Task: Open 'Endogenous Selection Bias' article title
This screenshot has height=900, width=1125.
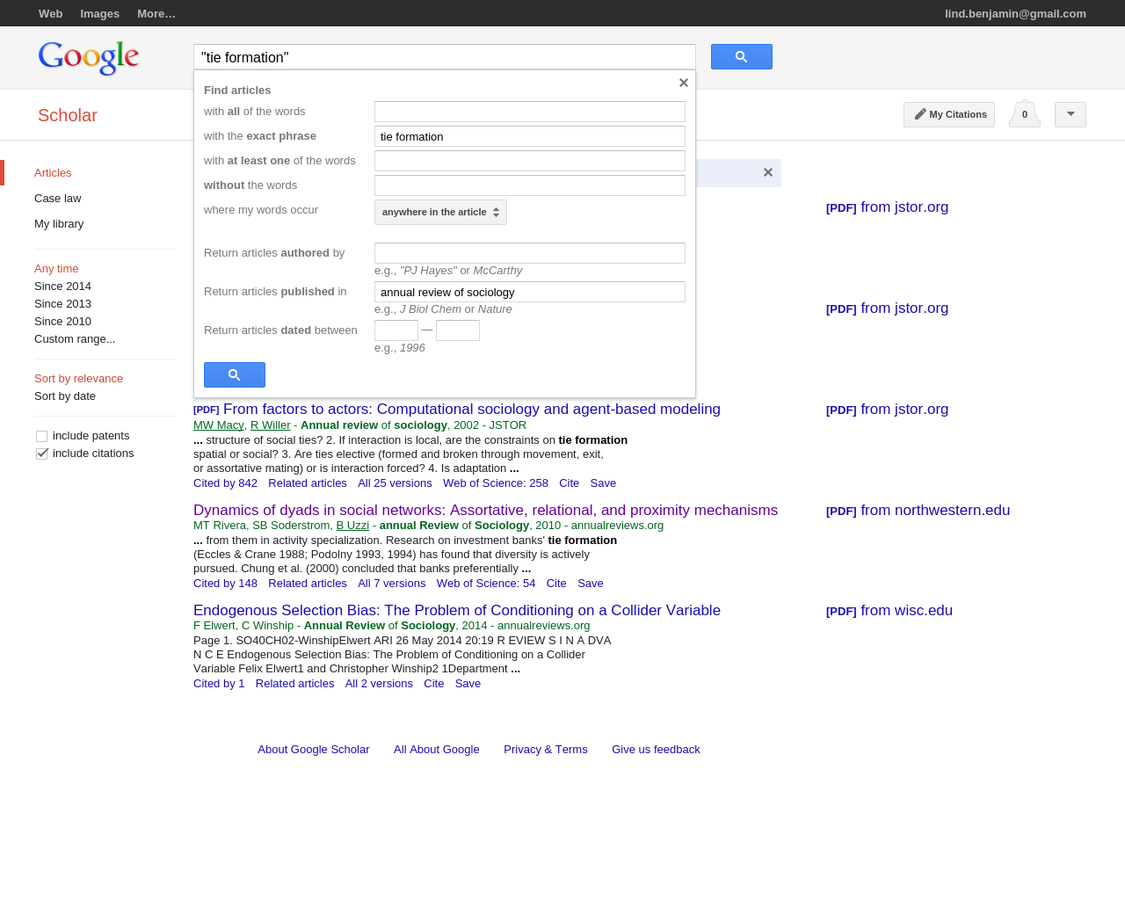Action: click(x=456, y=610)
